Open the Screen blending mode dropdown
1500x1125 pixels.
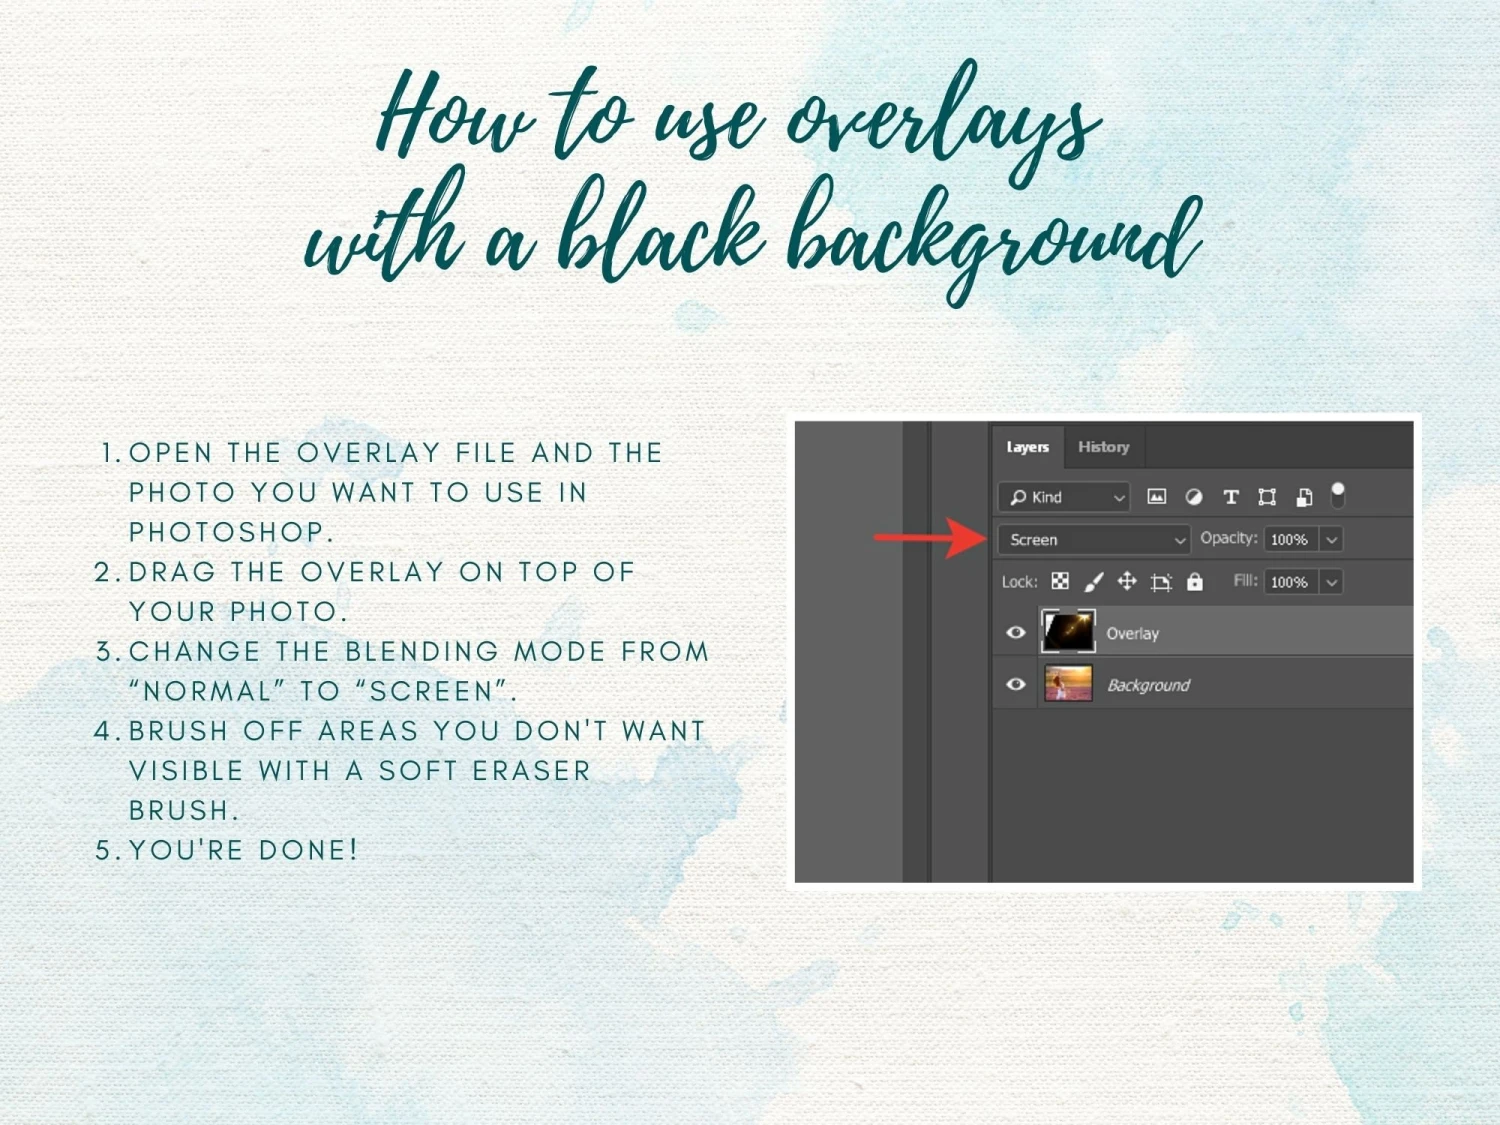tap(1094, 540)
